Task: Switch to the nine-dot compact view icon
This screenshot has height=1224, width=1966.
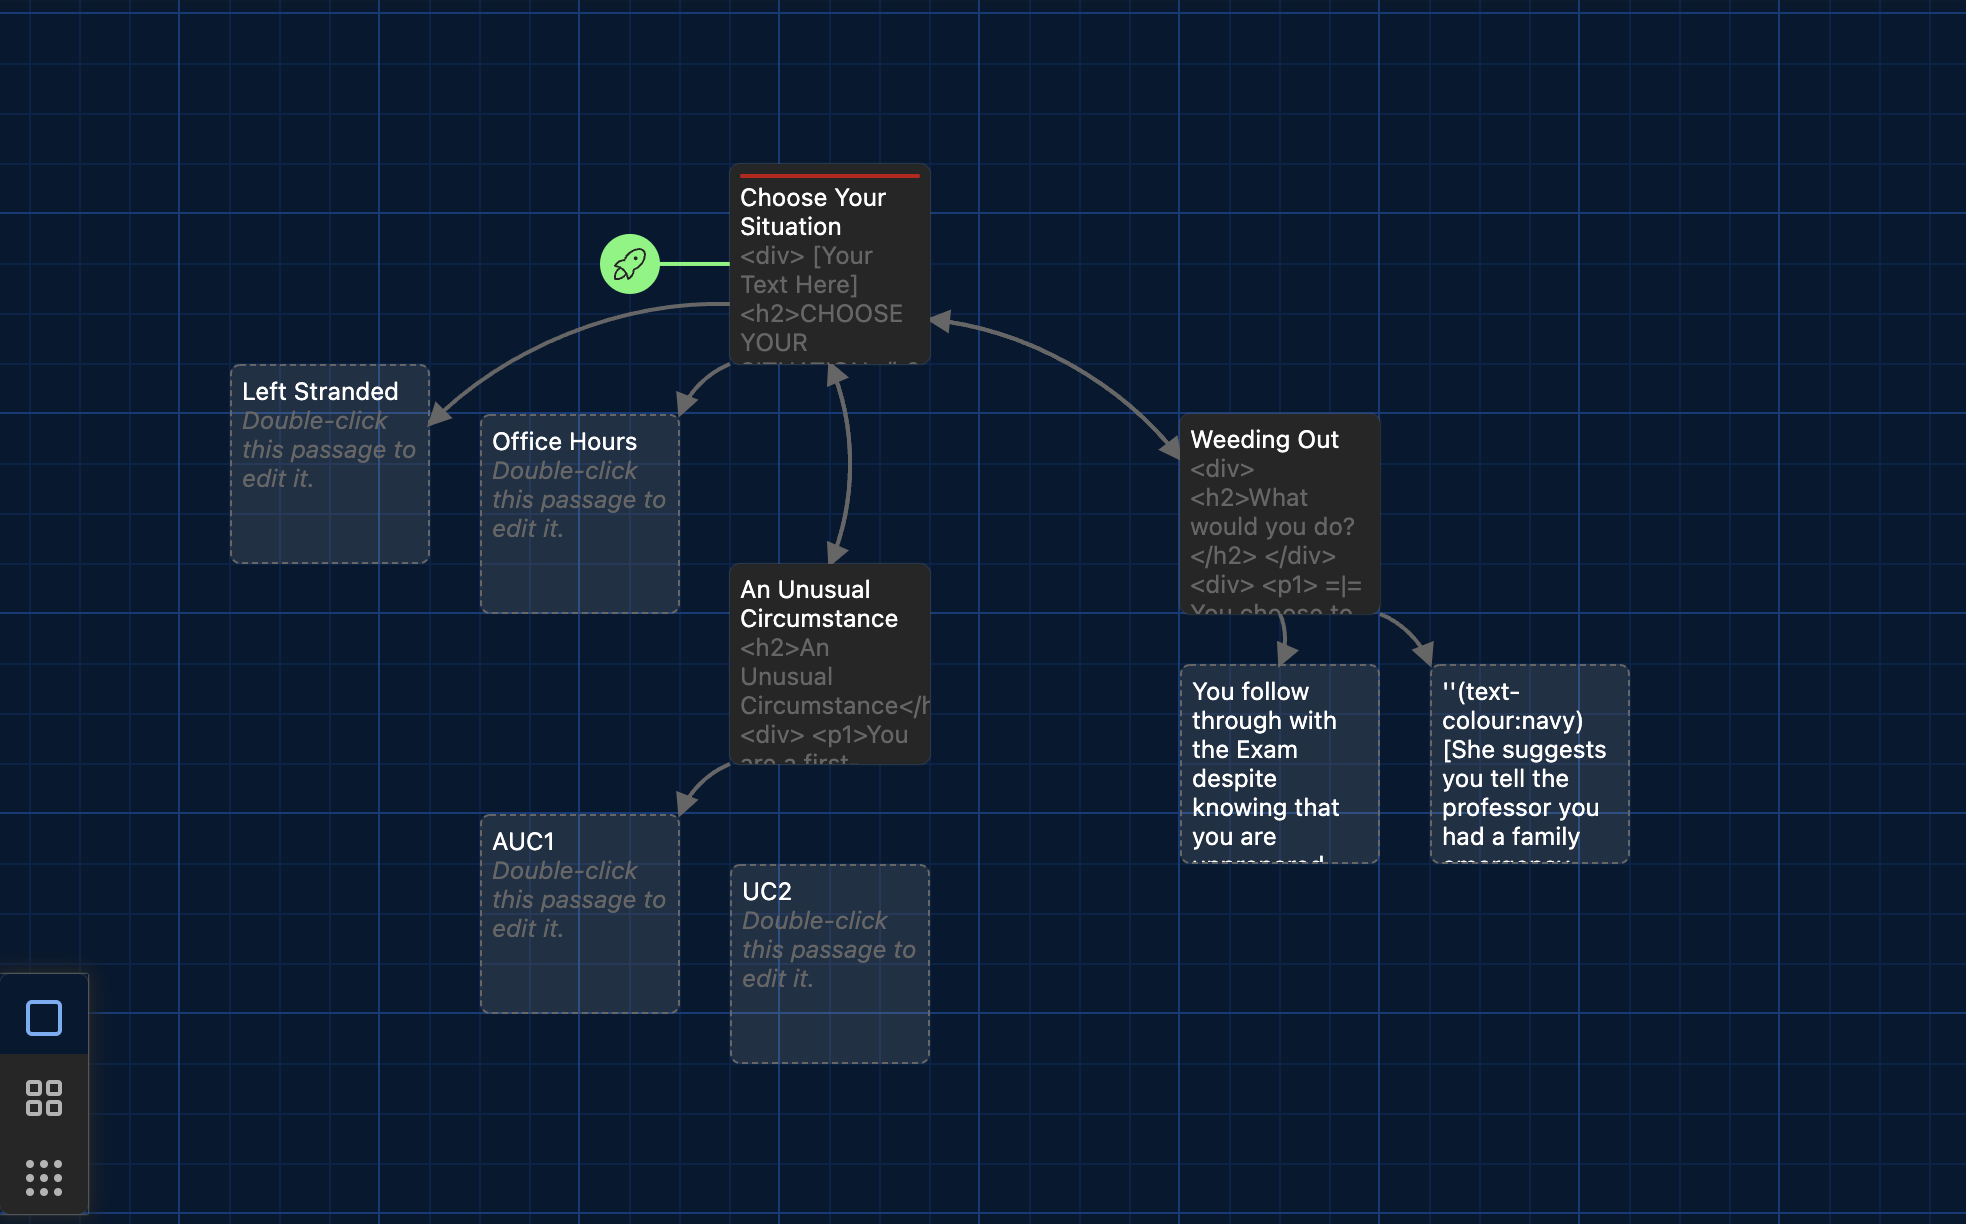Action: tap(44, 1178)
